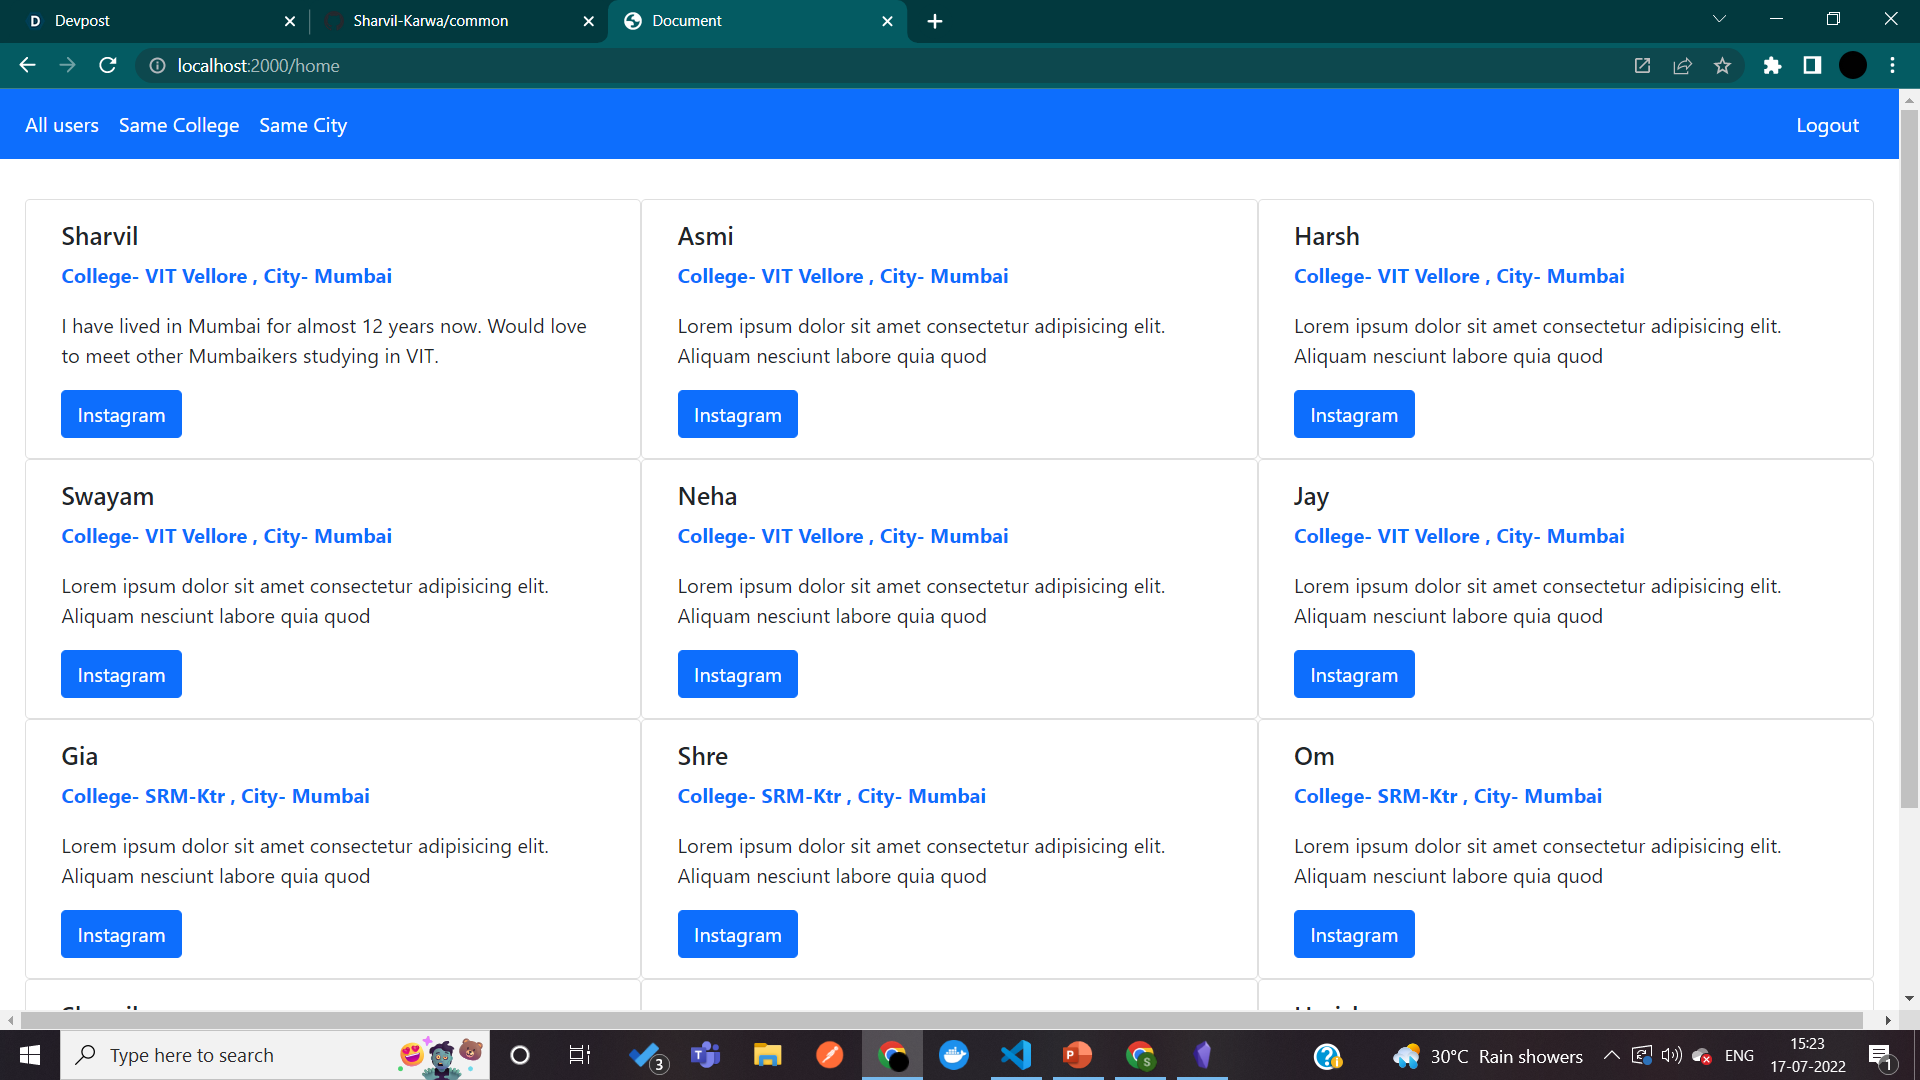Go back to previous page
This screenshot has height=1080, width=1920.
click(x=27, y=65)
